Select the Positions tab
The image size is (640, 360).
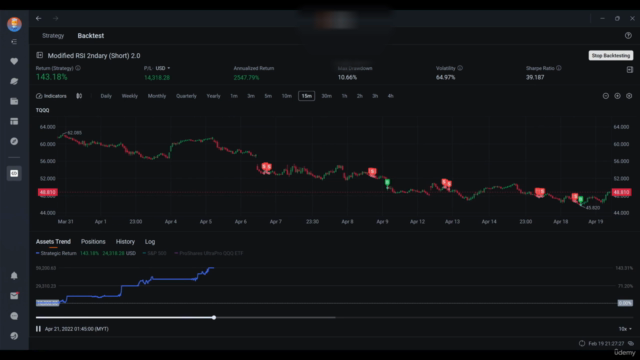[x=93, y=242]
